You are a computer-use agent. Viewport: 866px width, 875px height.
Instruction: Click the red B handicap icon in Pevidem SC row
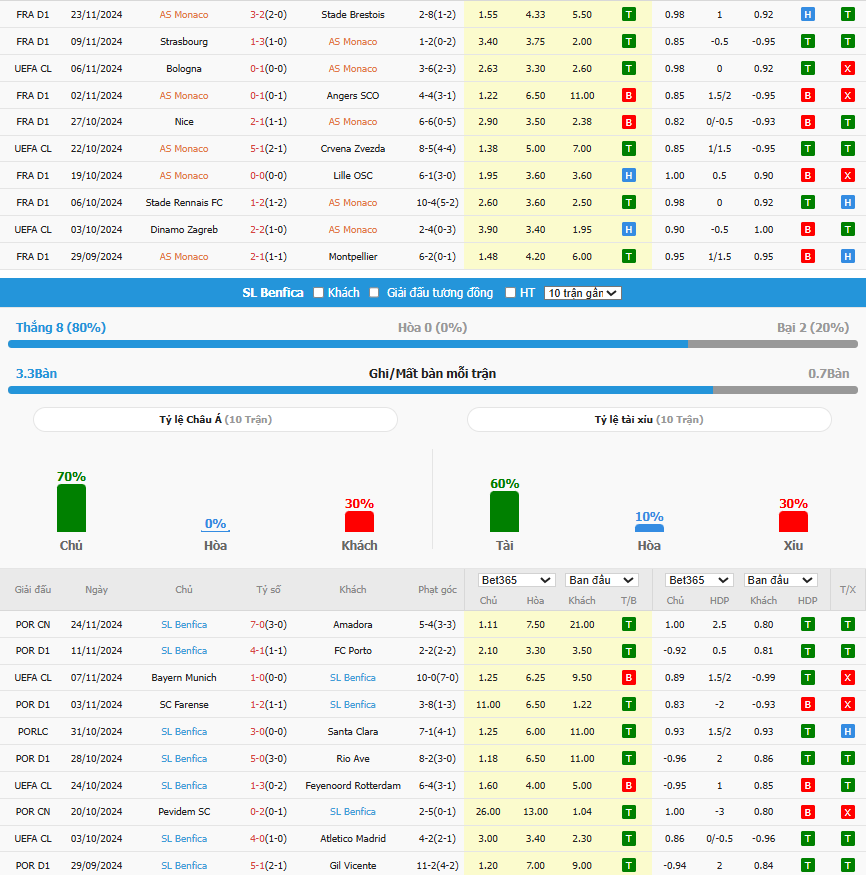pos(807,812)
